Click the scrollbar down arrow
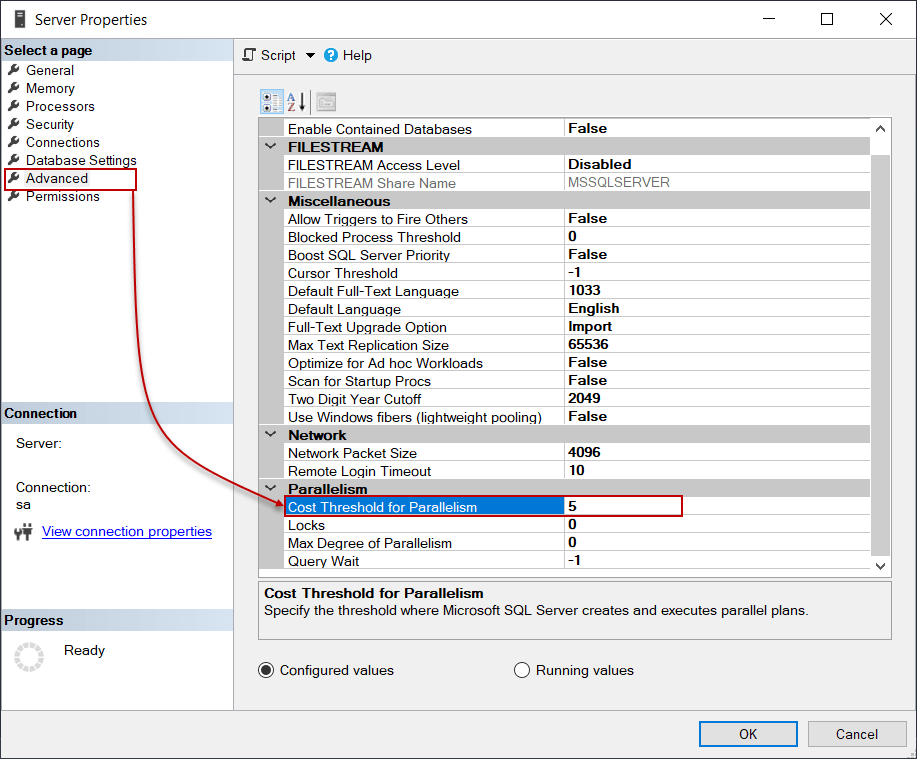 point(879,565)
